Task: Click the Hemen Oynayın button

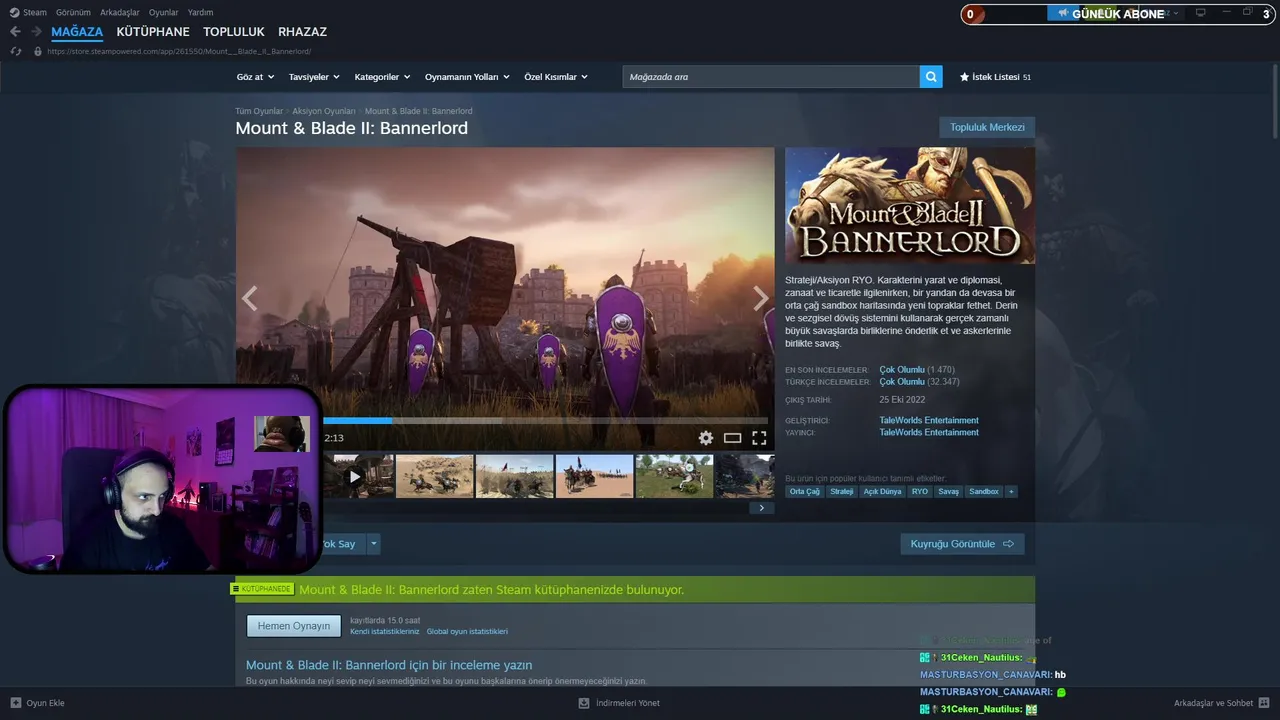Action: pos(294,626)
